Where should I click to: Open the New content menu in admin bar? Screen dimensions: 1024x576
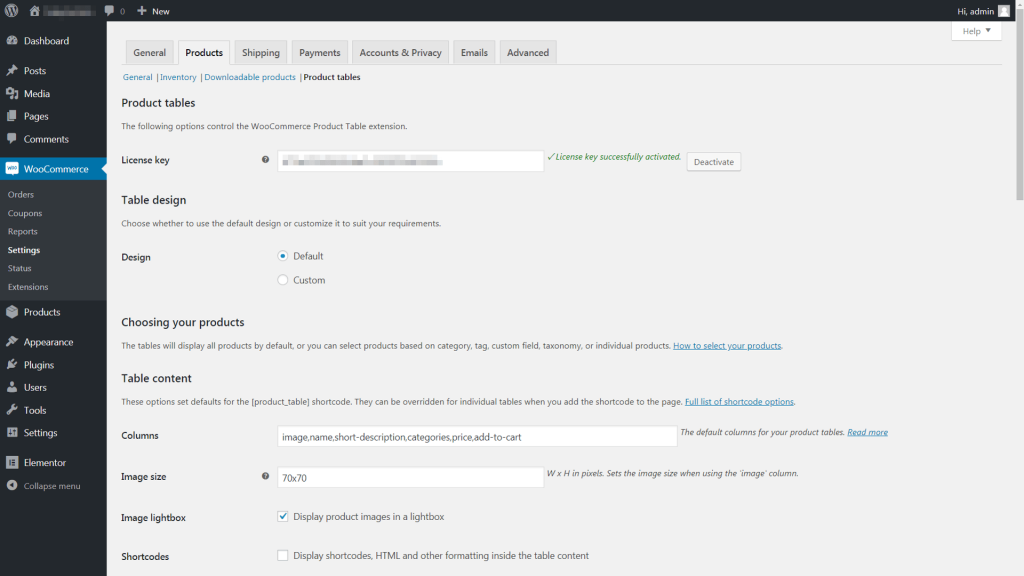coord(153,11)
